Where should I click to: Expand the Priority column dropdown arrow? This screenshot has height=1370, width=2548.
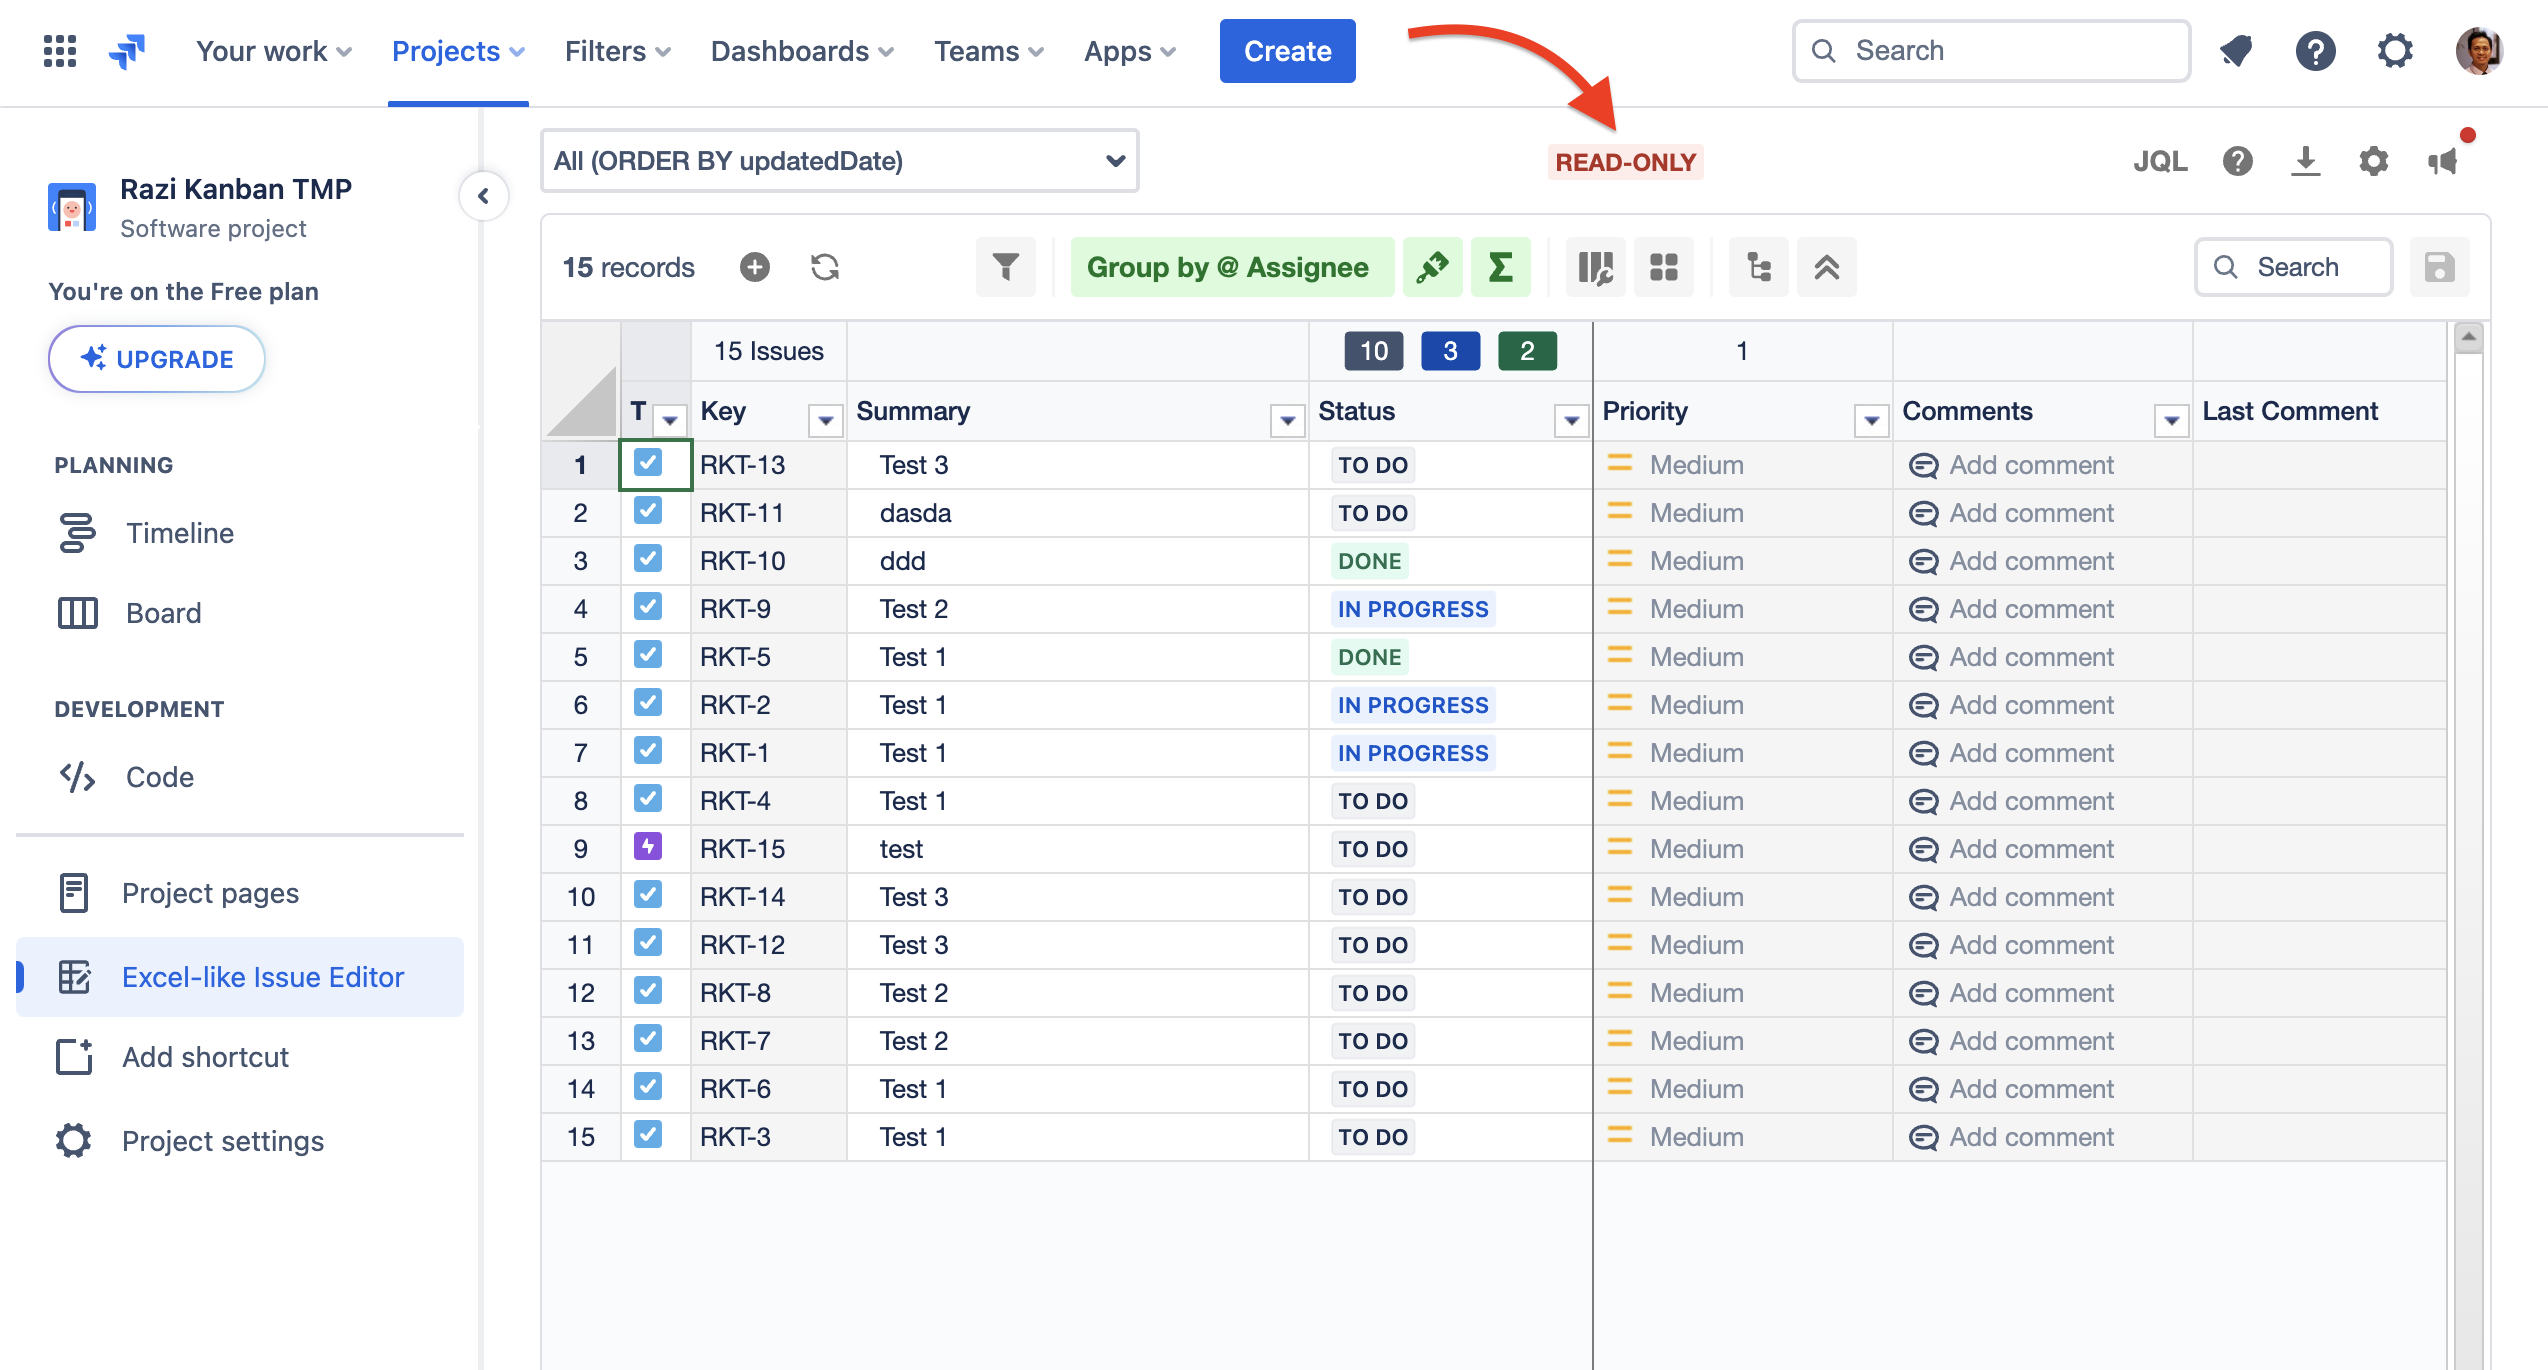(1870, 421)
